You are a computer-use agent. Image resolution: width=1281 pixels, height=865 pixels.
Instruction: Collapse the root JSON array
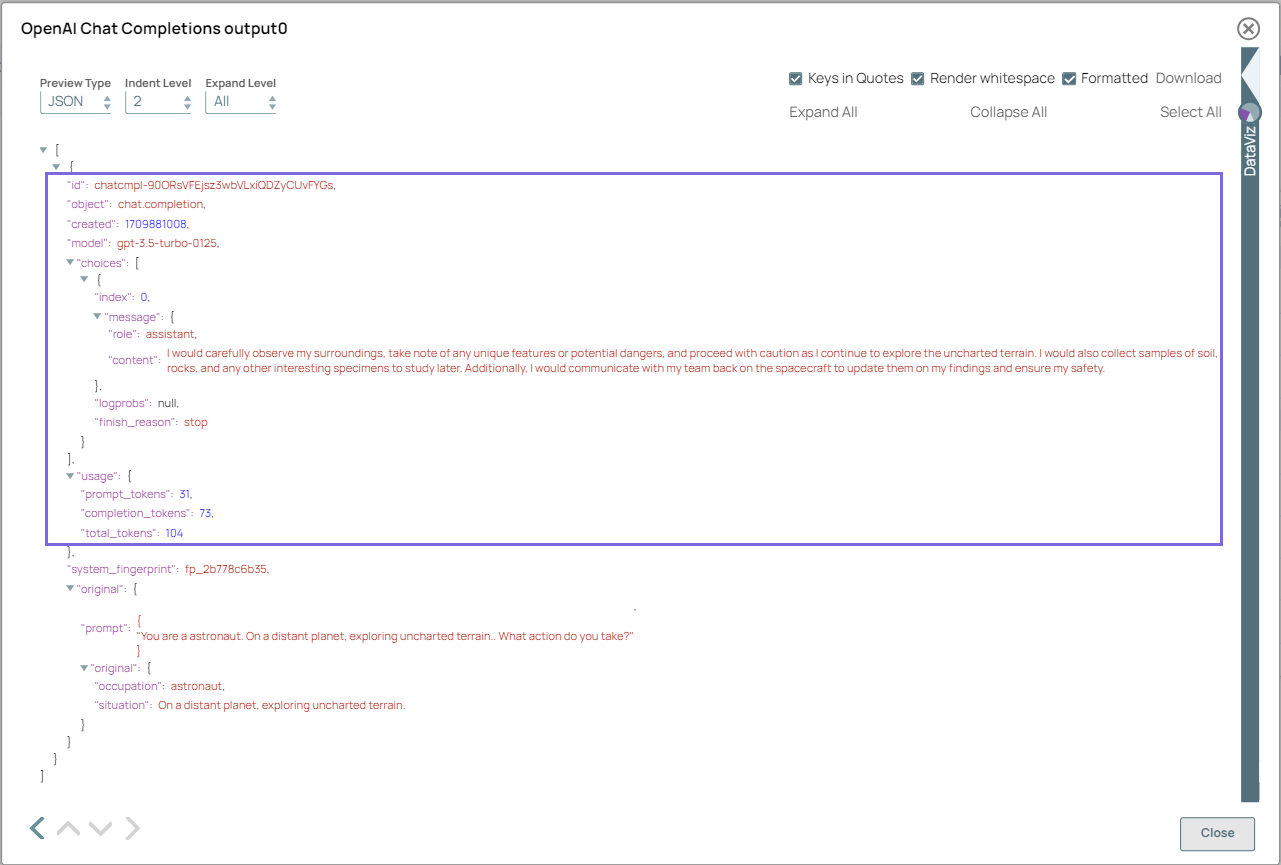43,148
